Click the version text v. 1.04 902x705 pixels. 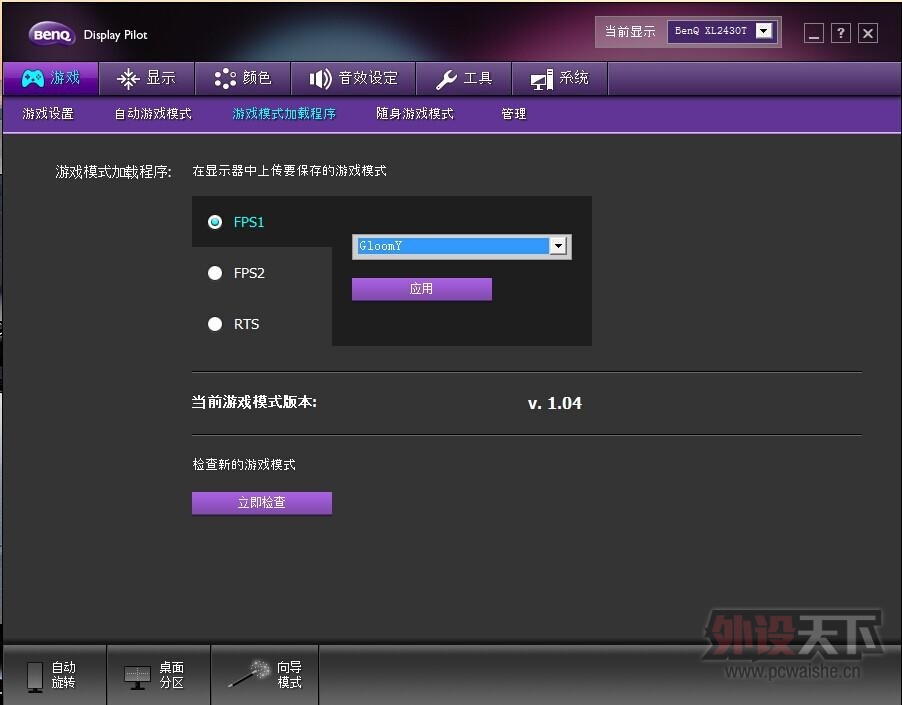(555, 403)
